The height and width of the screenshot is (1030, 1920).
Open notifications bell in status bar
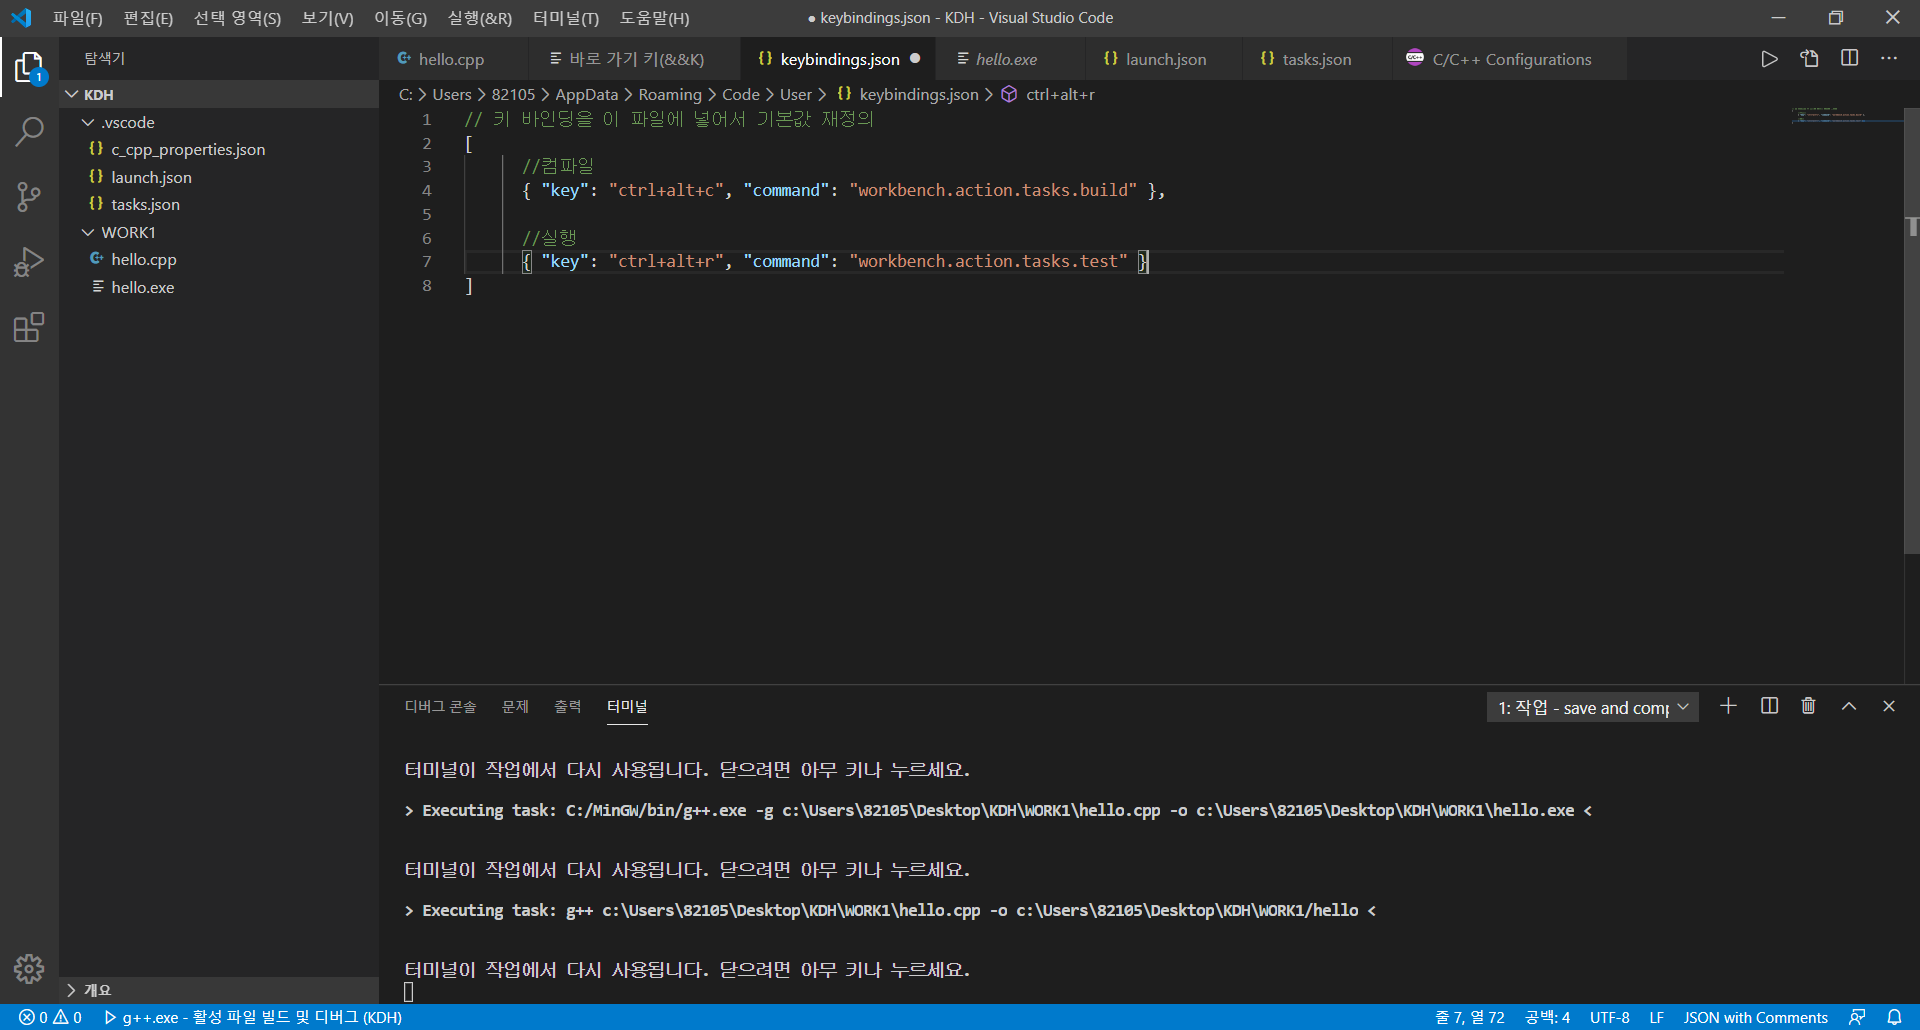[1894, 1017]
